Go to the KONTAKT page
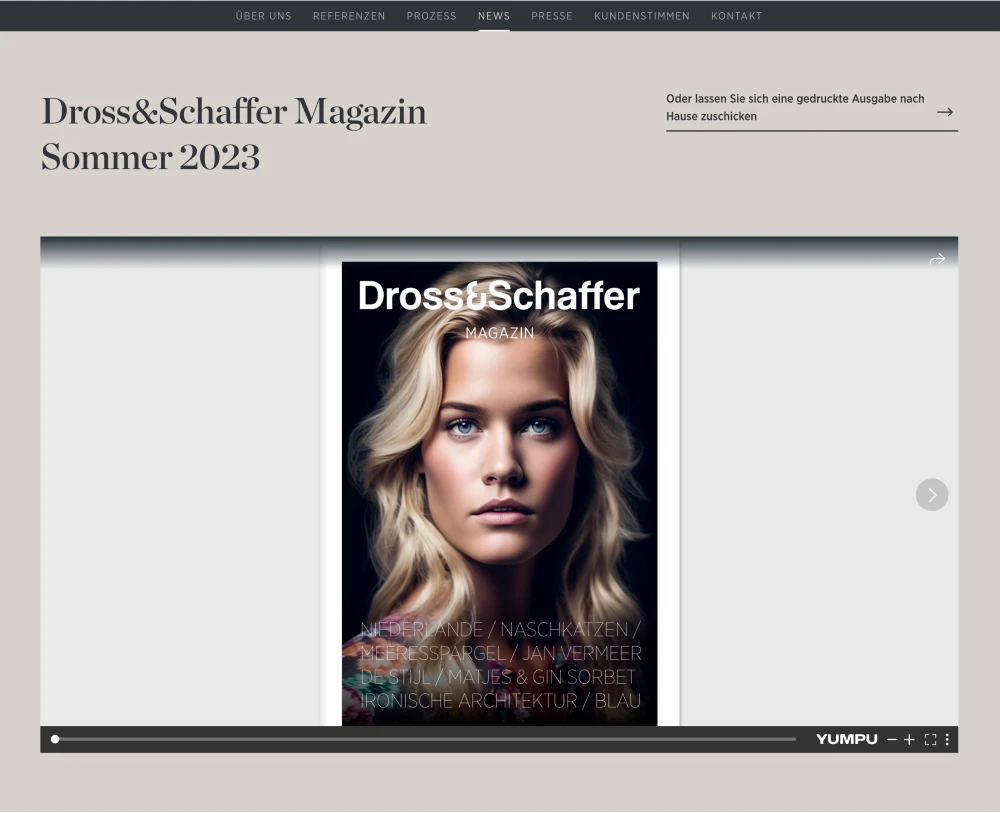The image size is (1000, 813). pos(737,16)
